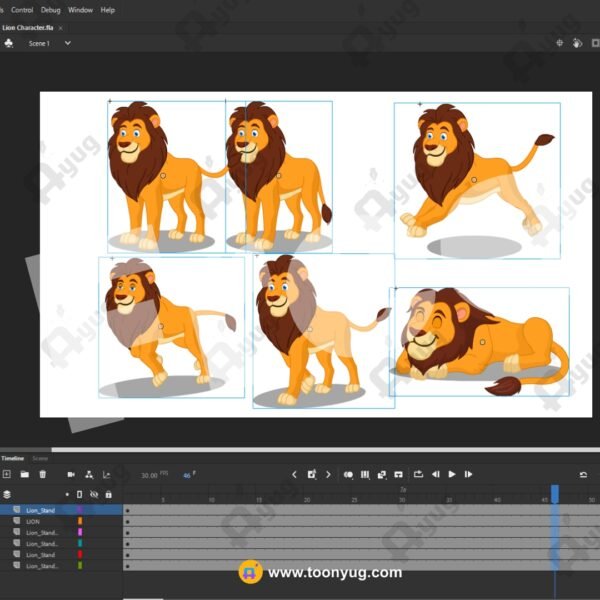Click the New Folder icon in timeline
600x600 pixels.
25,474
